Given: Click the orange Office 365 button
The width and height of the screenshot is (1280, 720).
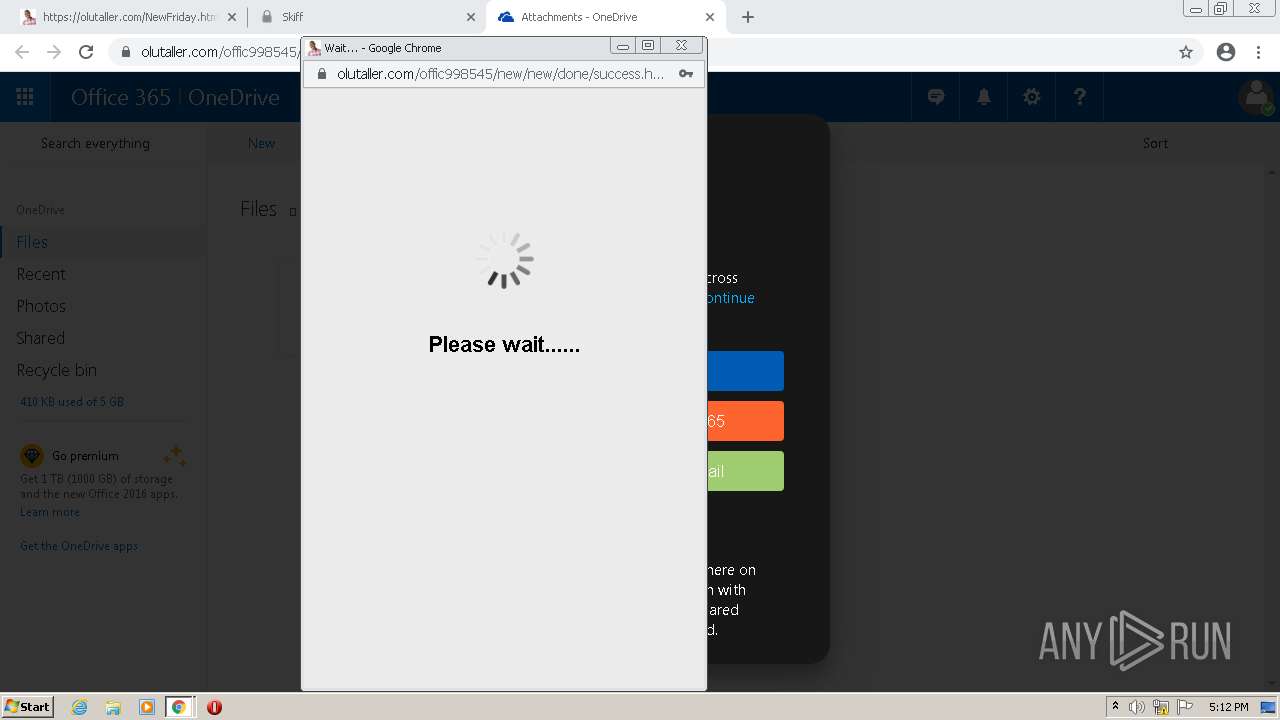Looking at the screenshot, I should 745,421.
